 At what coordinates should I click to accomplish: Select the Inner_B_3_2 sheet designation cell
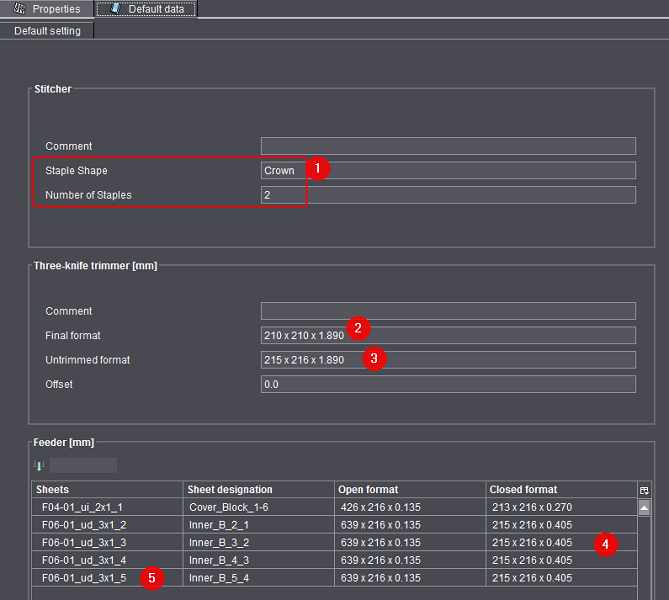point(258,542)
